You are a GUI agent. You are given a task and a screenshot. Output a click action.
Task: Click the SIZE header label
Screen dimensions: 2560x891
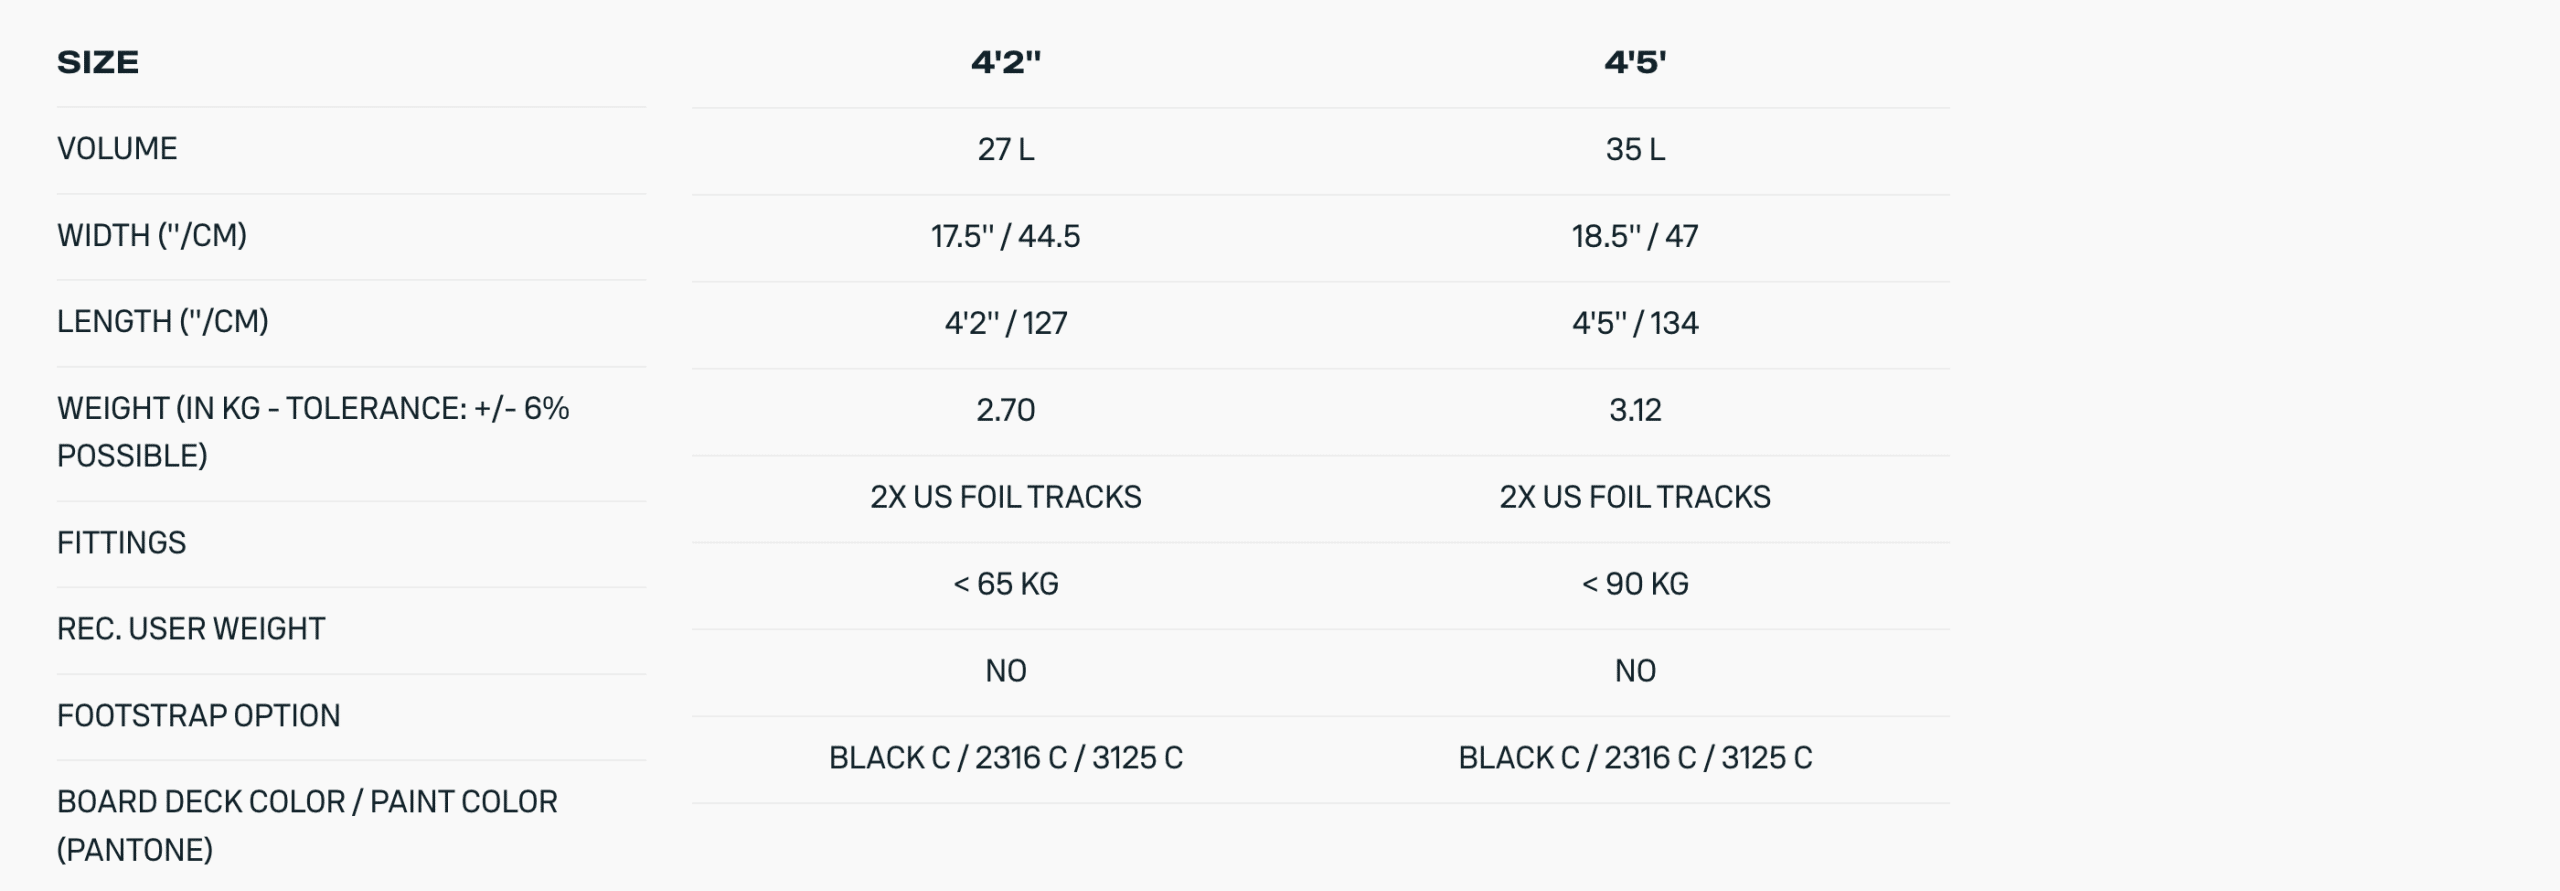point(98,62)
